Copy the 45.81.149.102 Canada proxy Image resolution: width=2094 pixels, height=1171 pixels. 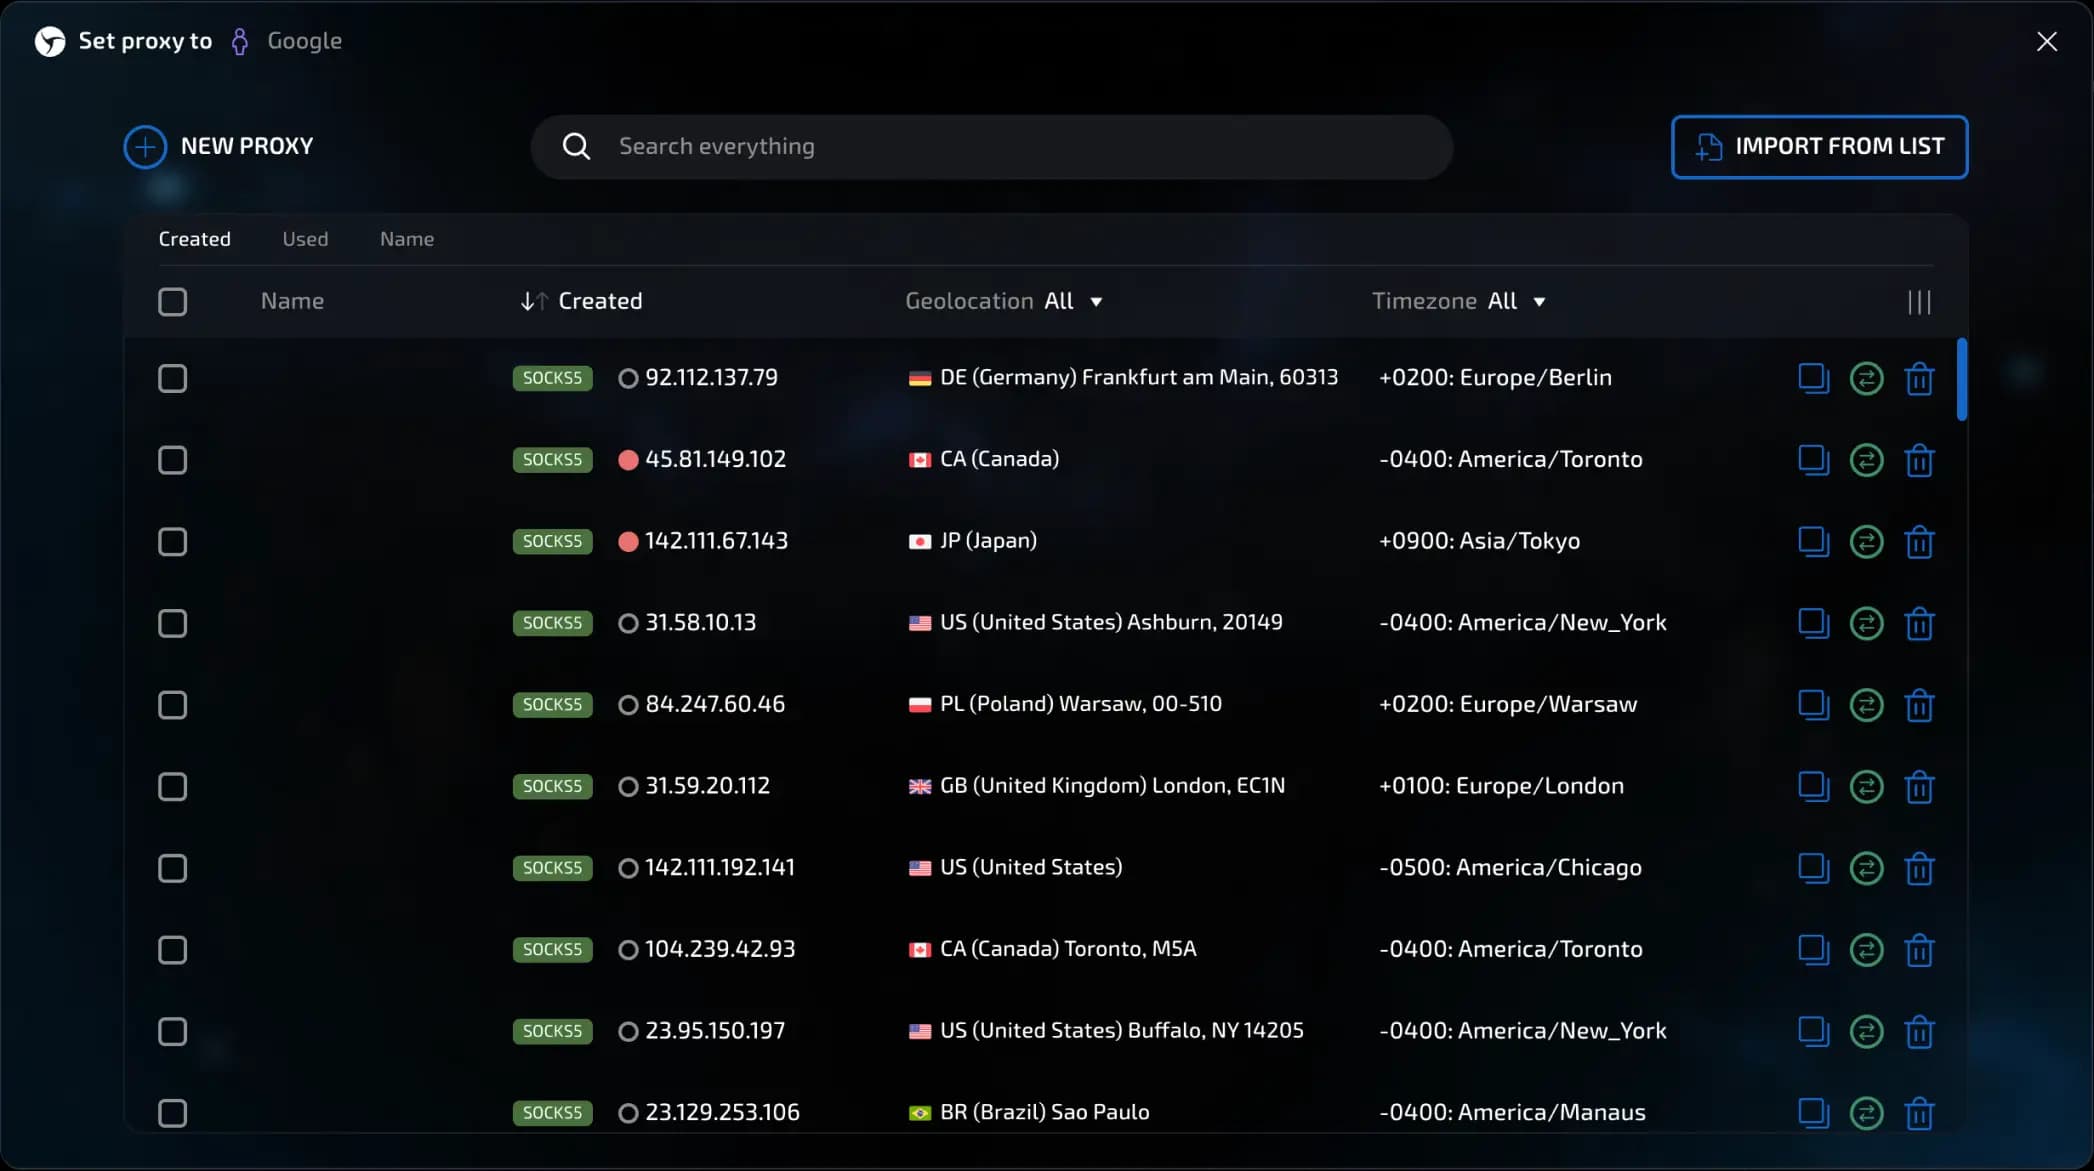[x=1812, y=460]
